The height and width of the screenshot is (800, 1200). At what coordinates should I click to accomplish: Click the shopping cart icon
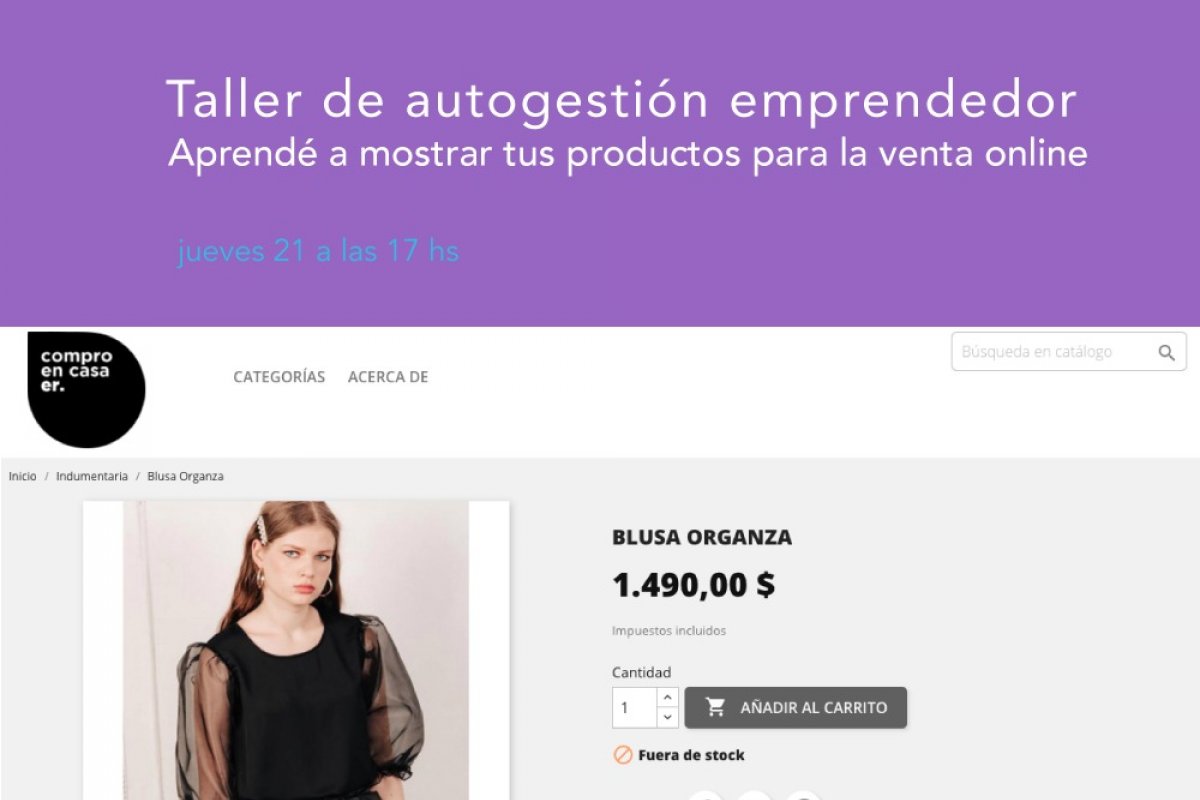pyautogui.click(x=715, y=707)
